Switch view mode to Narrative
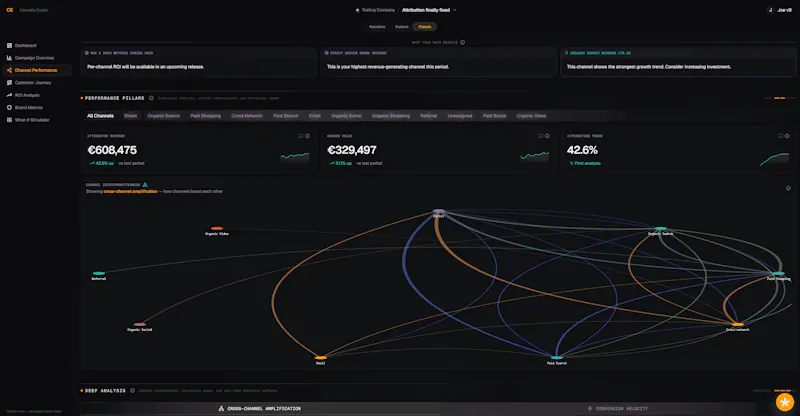Screen dimensions: 800x416 coord(377,27)
